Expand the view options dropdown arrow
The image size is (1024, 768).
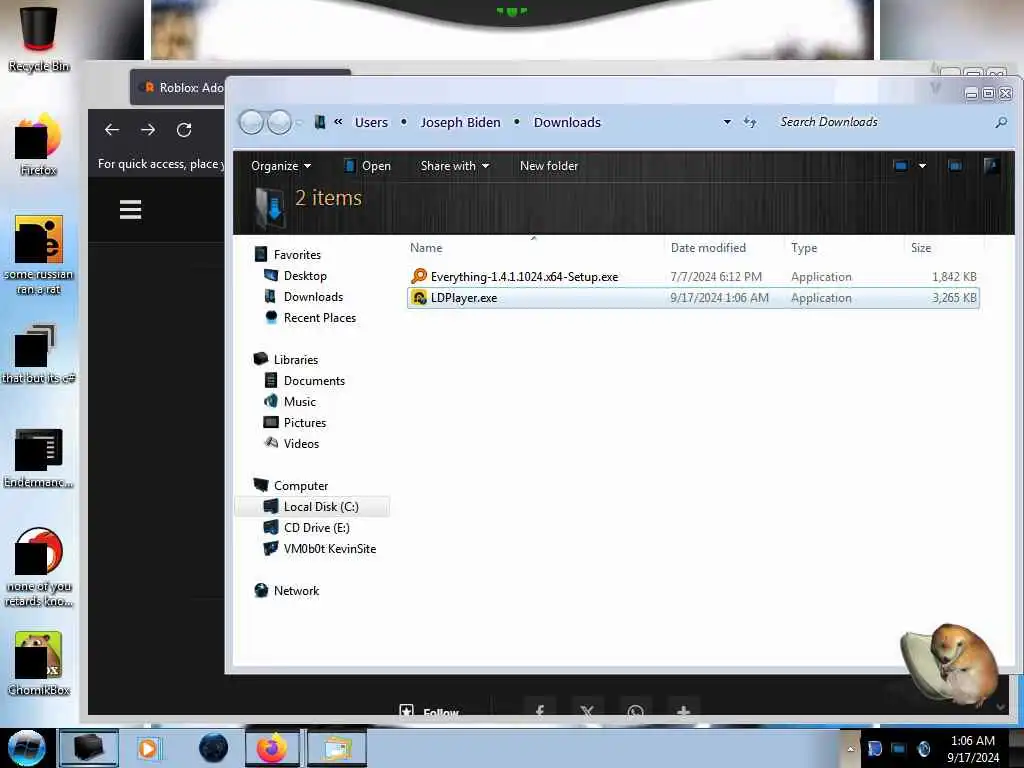(922, 166)
